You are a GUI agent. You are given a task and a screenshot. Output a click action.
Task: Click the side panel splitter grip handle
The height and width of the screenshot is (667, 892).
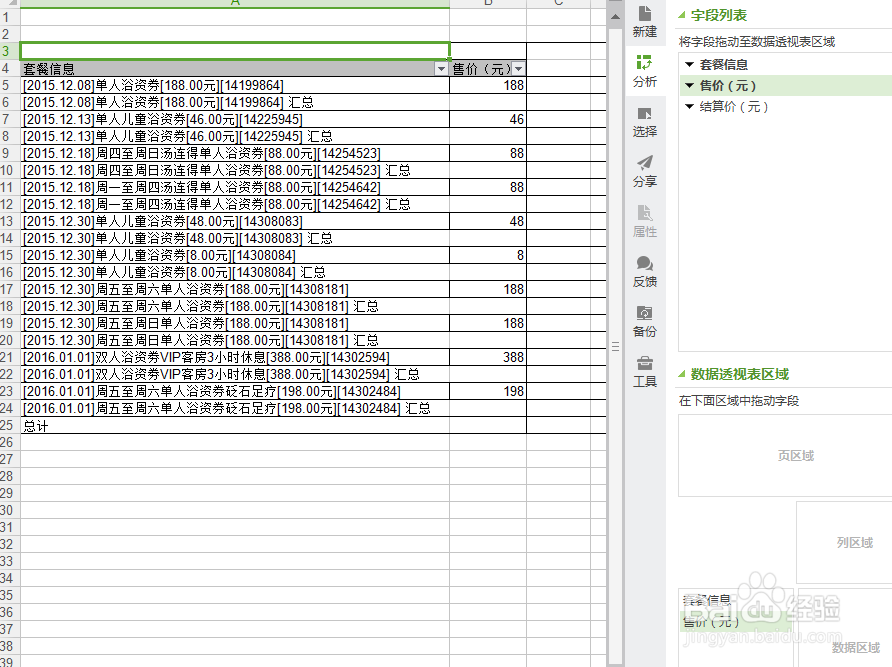(615, 346)
